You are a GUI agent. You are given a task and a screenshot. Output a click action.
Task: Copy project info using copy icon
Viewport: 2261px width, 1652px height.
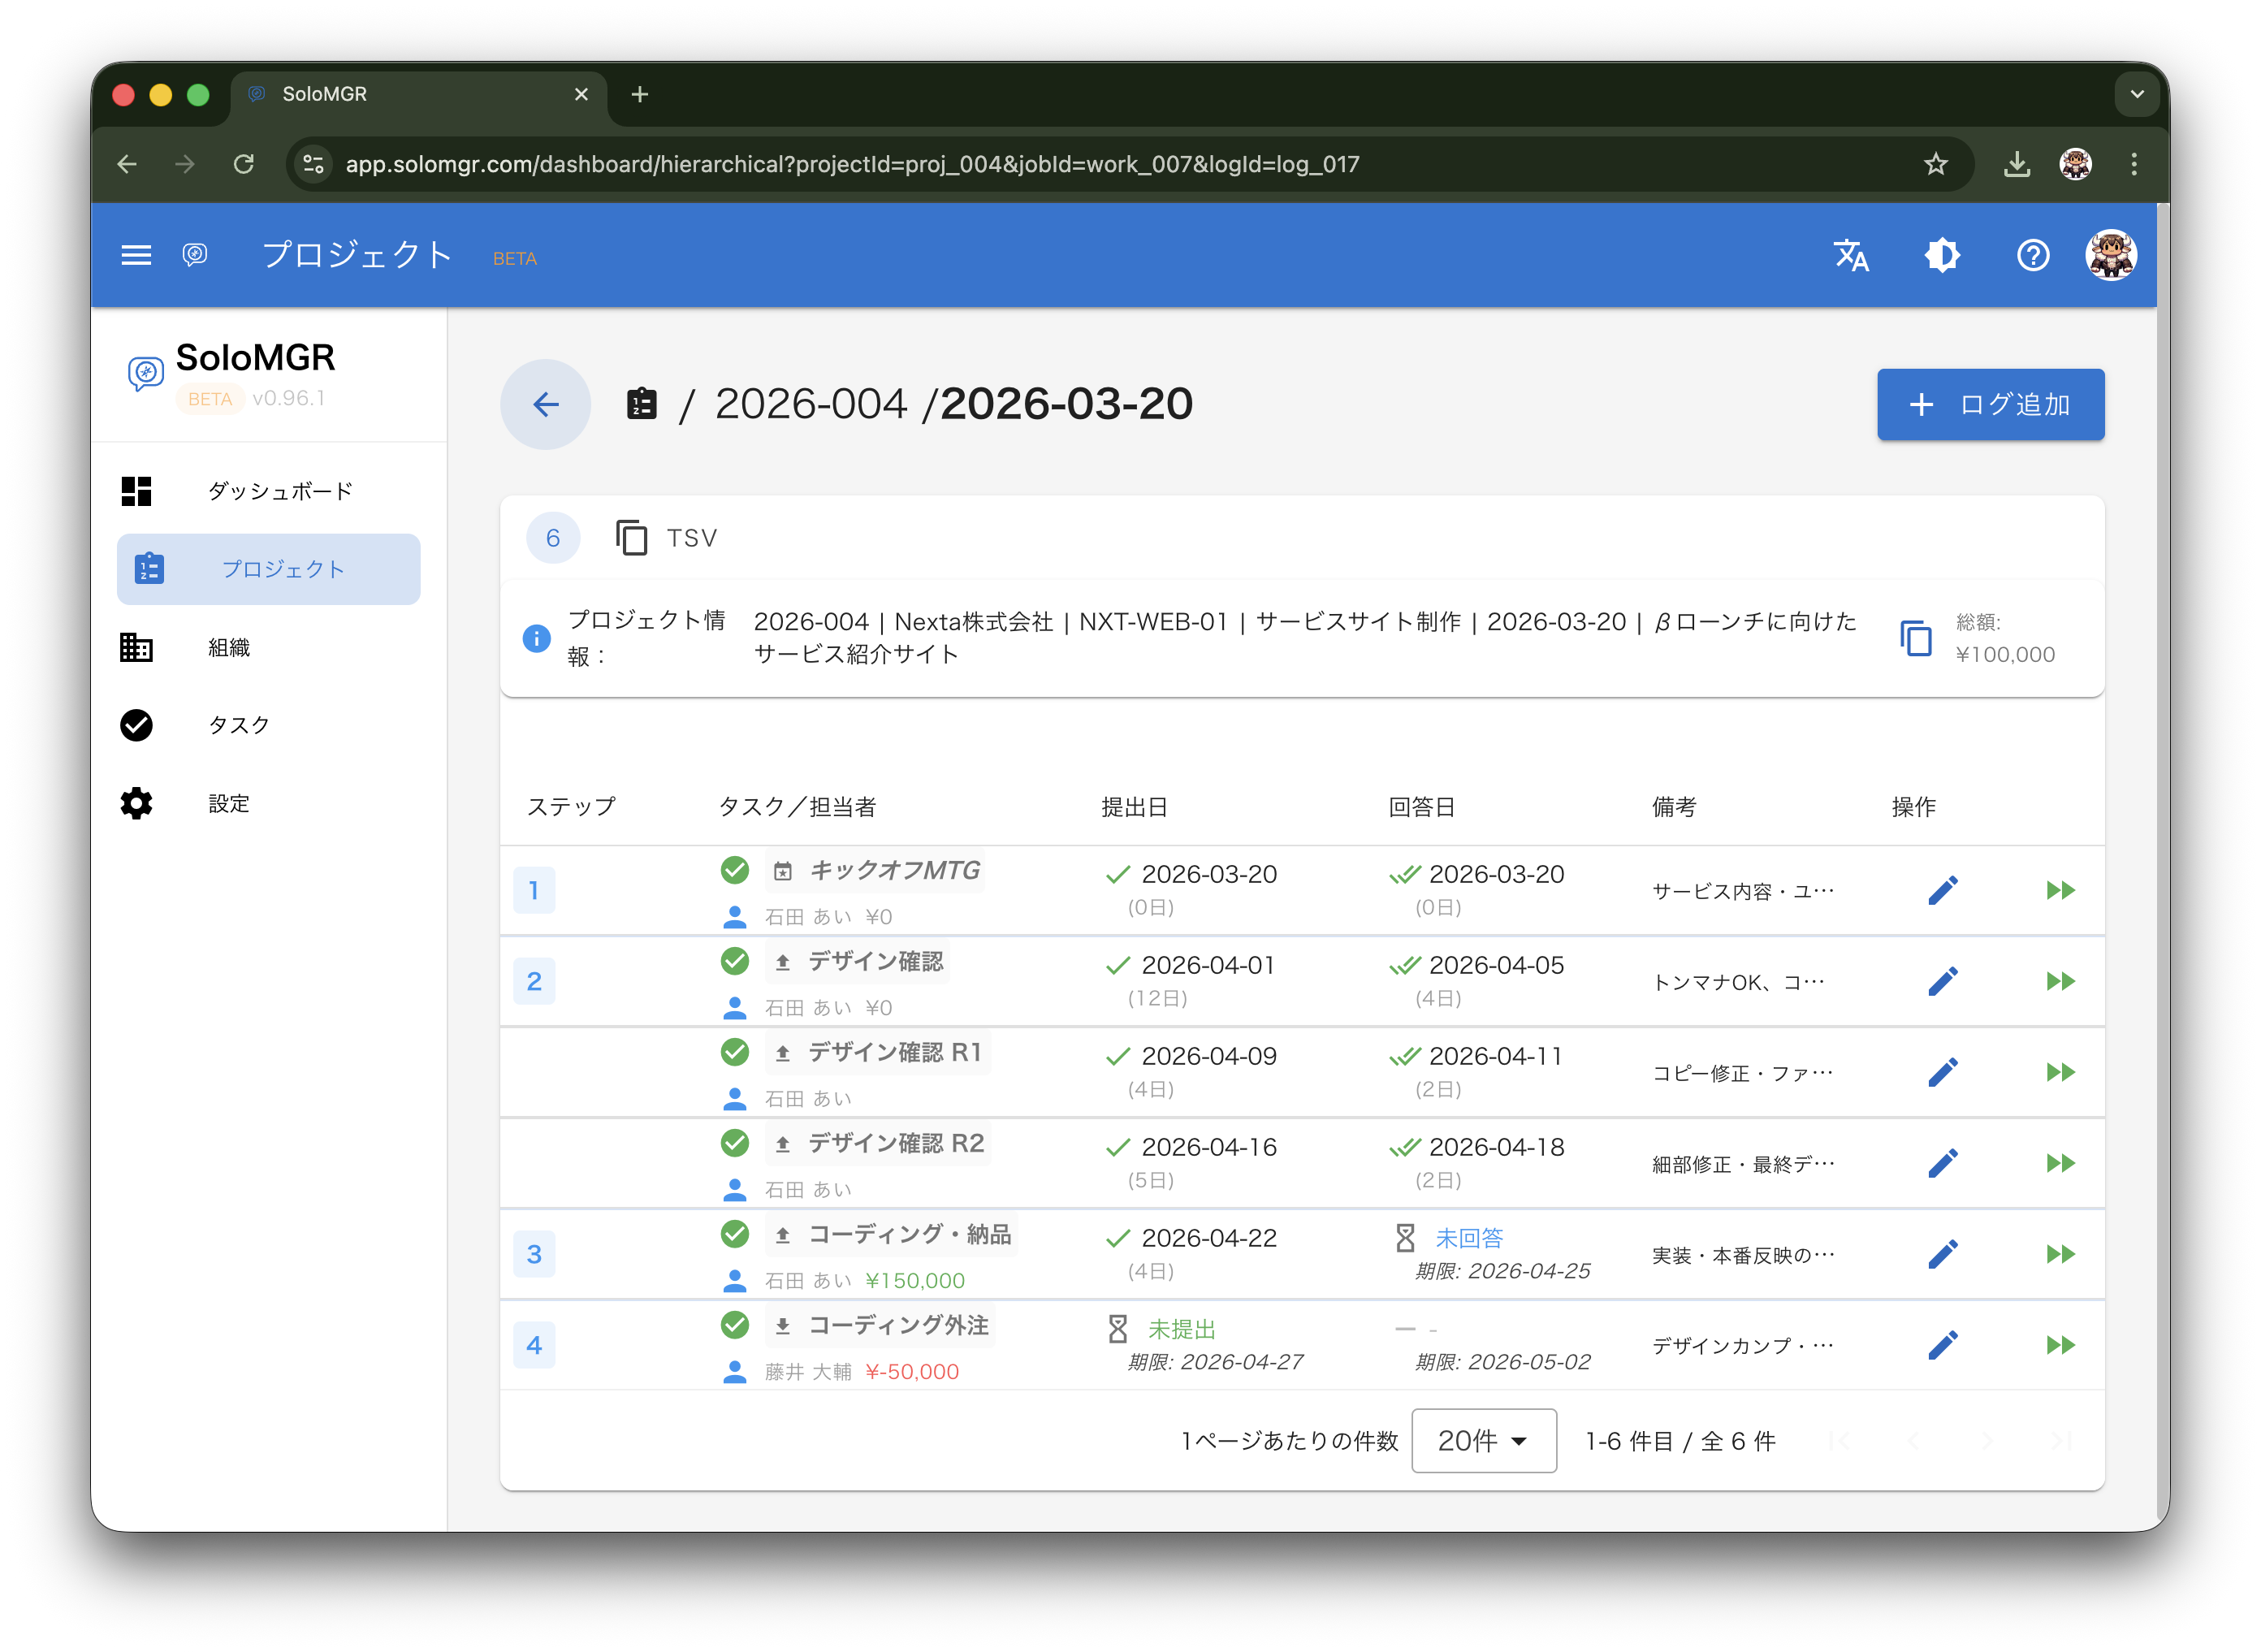tap(1915, 638)
